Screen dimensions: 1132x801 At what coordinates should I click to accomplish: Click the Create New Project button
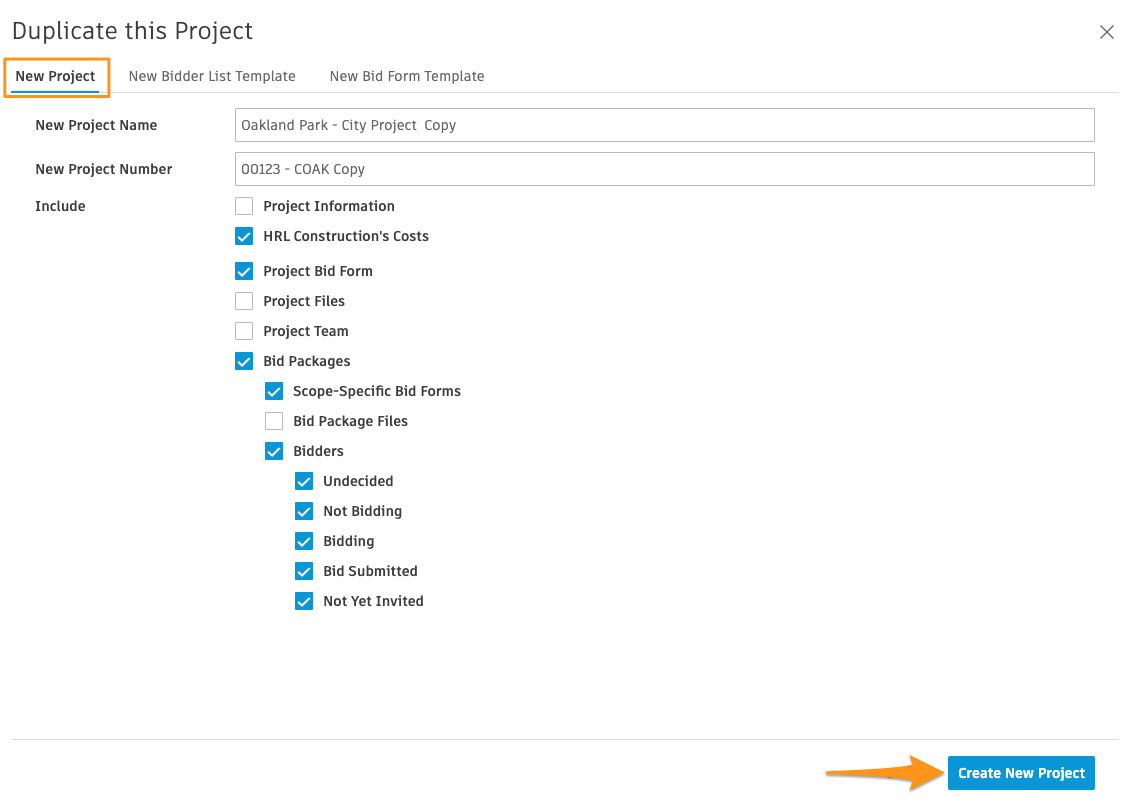1021,773
